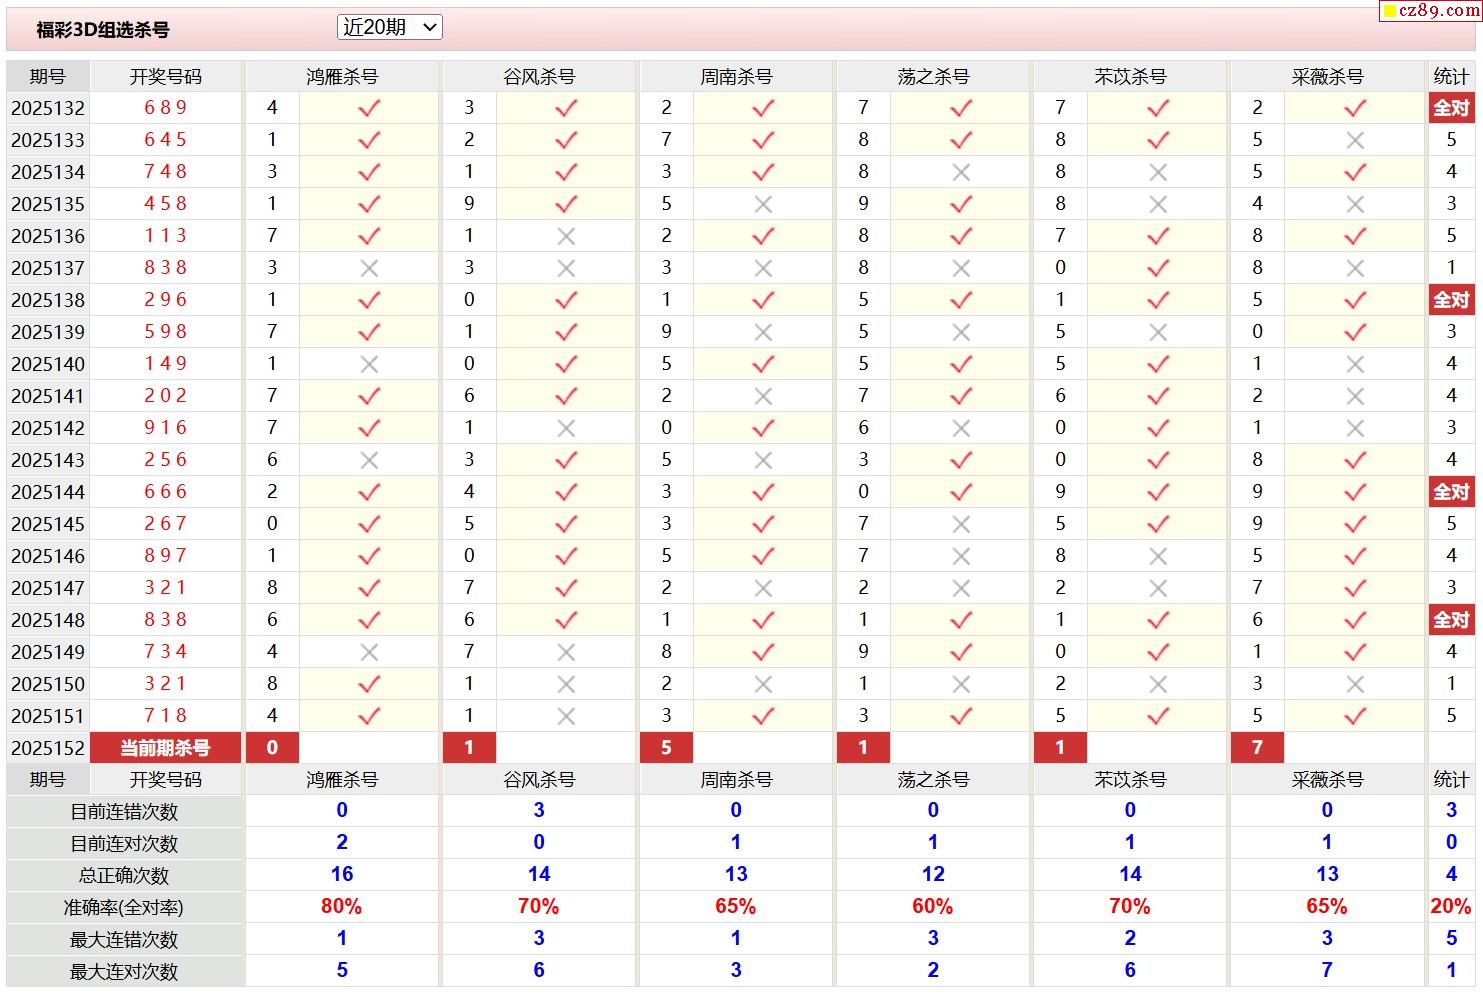The width and height of the screenshot is (1483, 994).
Task: Click the 20% all-correct rate in 统计 column
Action: coord(1451,907)
